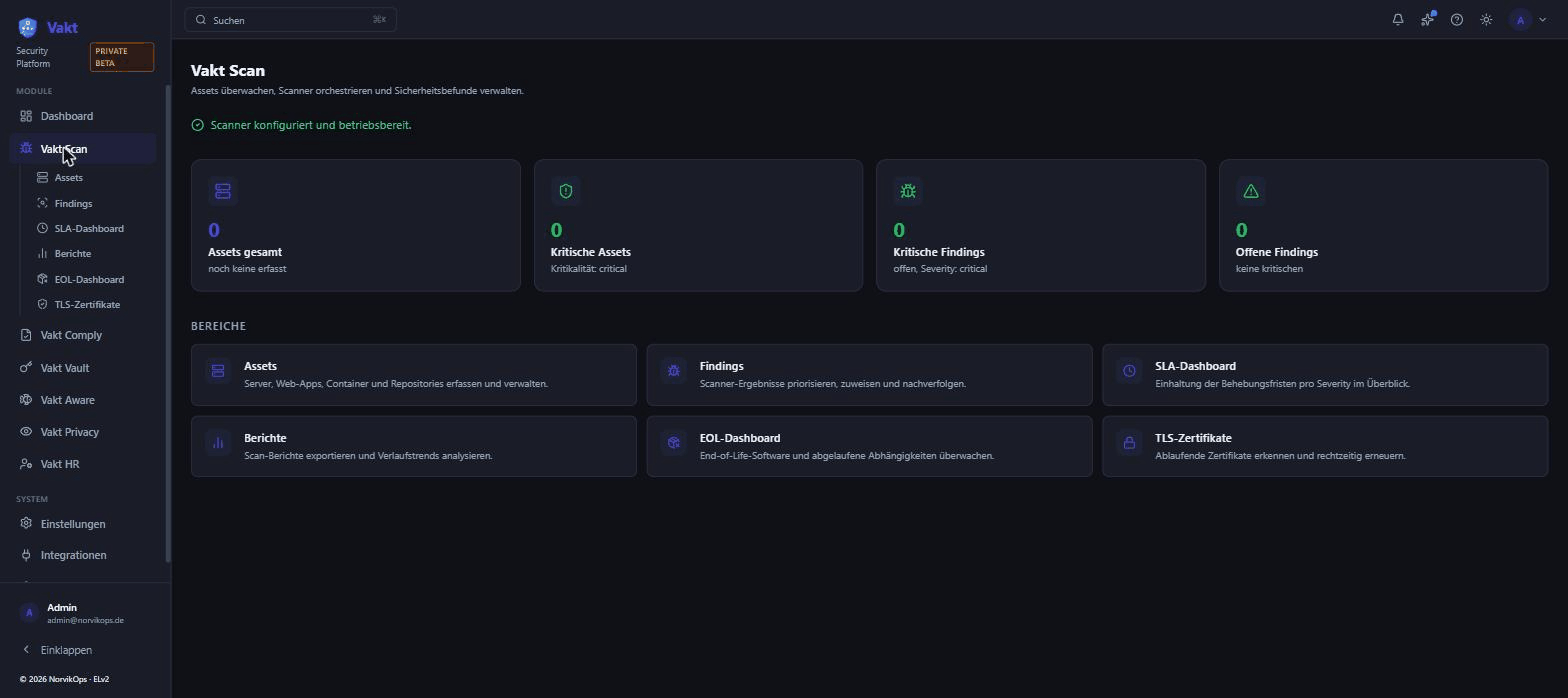Click the sidebar vertical scrollbar
Viewport: 1568px width, 698px height.
tap(168, 323)
